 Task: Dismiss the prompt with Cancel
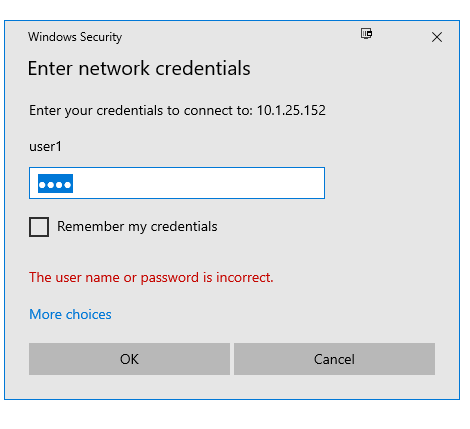[x=334, y=359]
